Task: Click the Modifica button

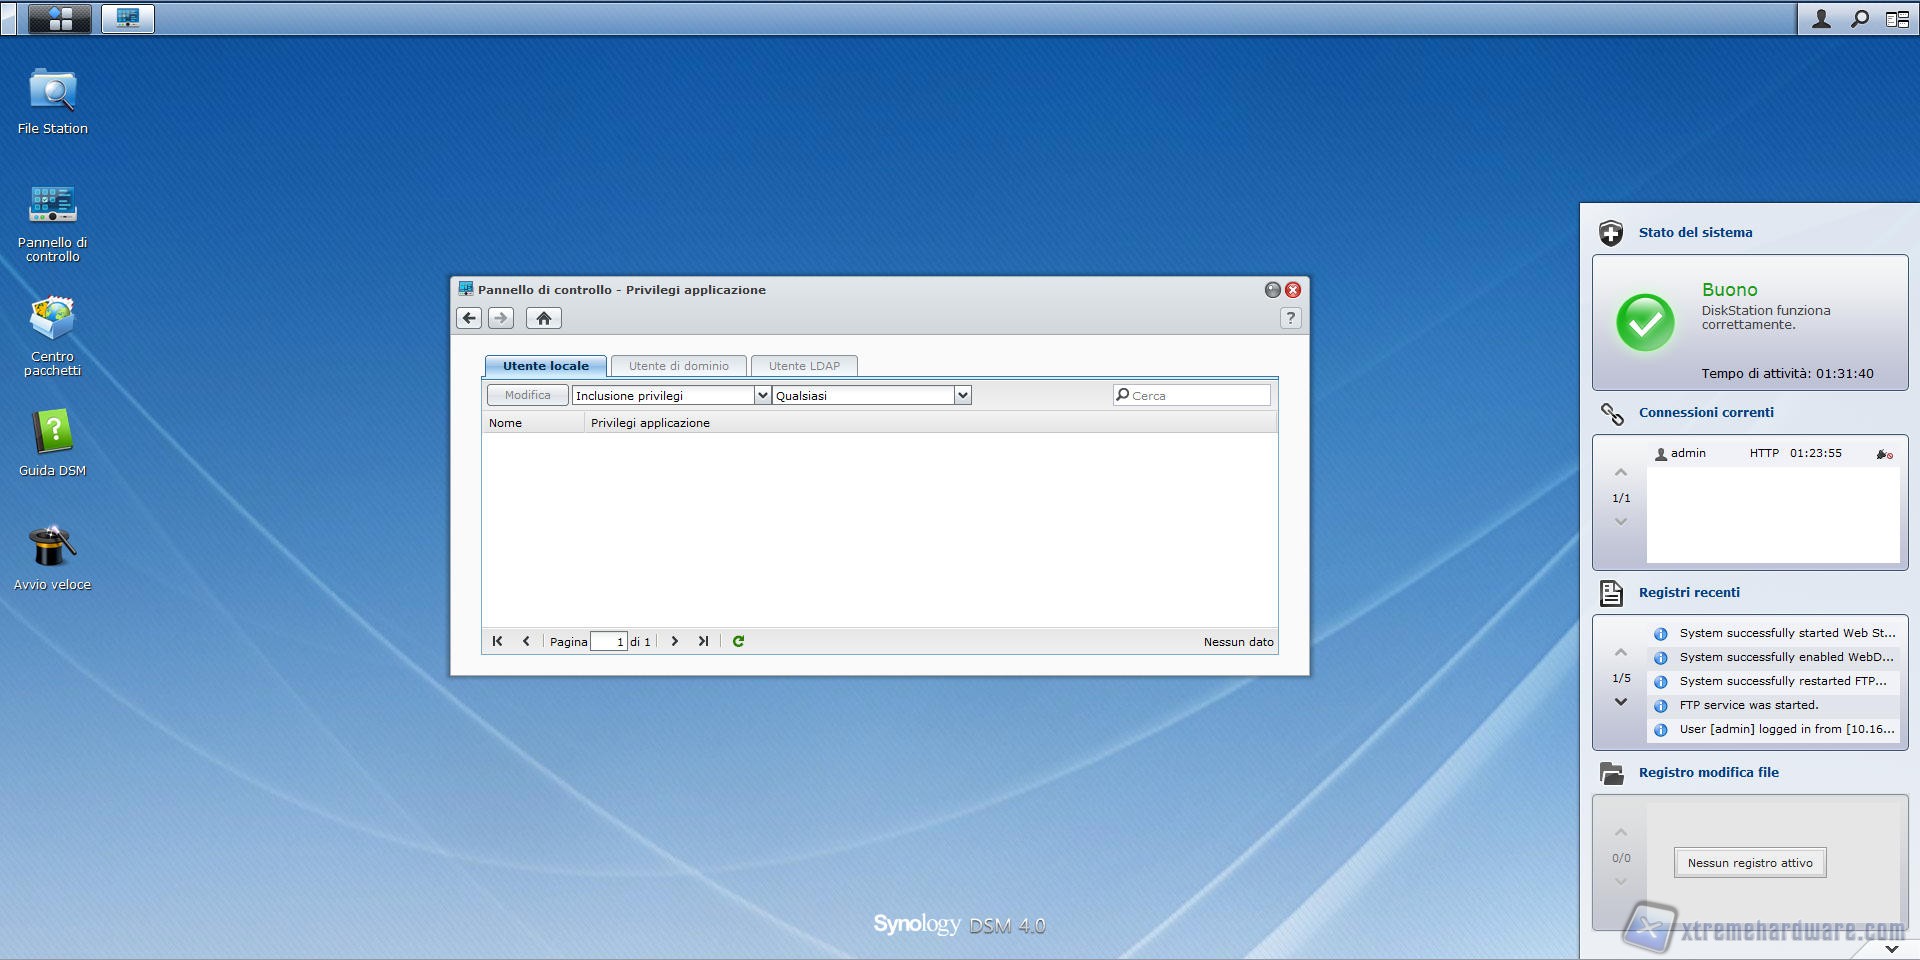Action: (527, 395)
